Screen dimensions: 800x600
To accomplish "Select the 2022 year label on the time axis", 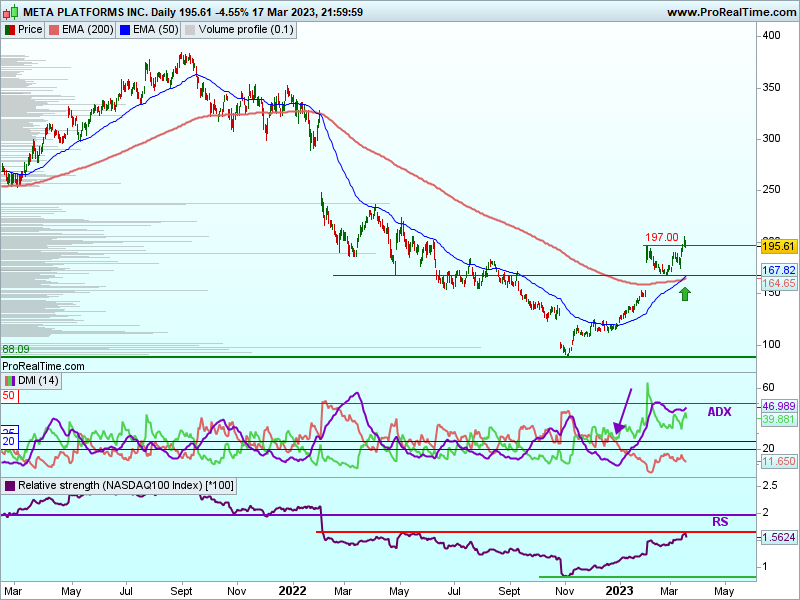I will 292,591.
